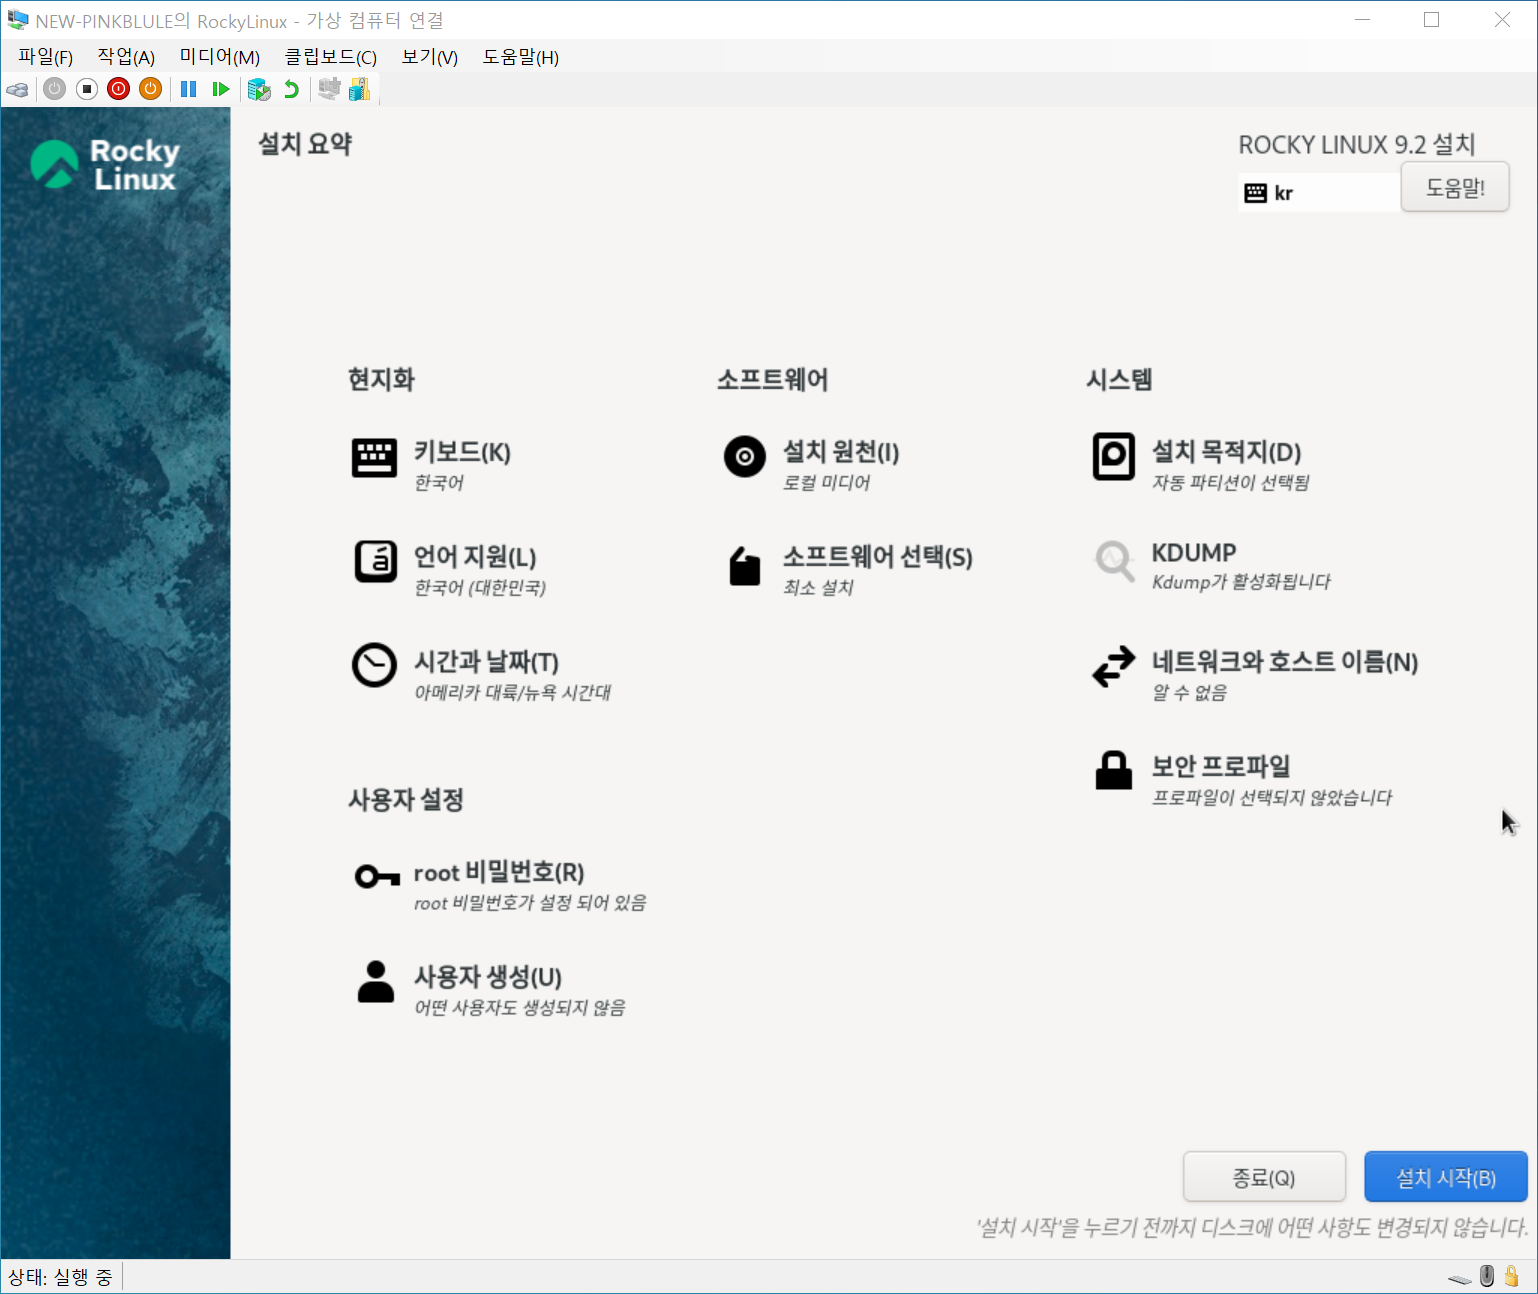Click the green Reset play icon

(x=221, y=89)
